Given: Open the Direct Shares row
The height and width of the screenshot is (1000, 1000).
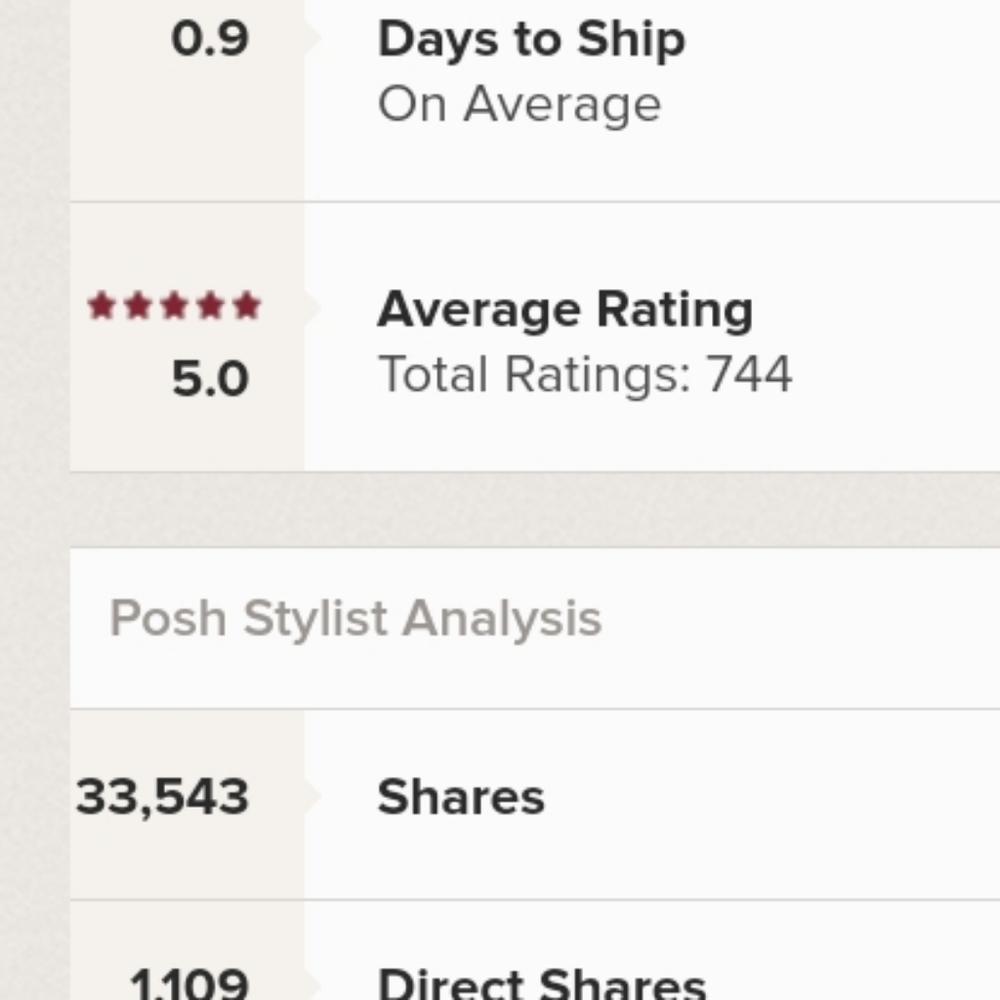Looking at the screenshot, I should click(534, 951).
